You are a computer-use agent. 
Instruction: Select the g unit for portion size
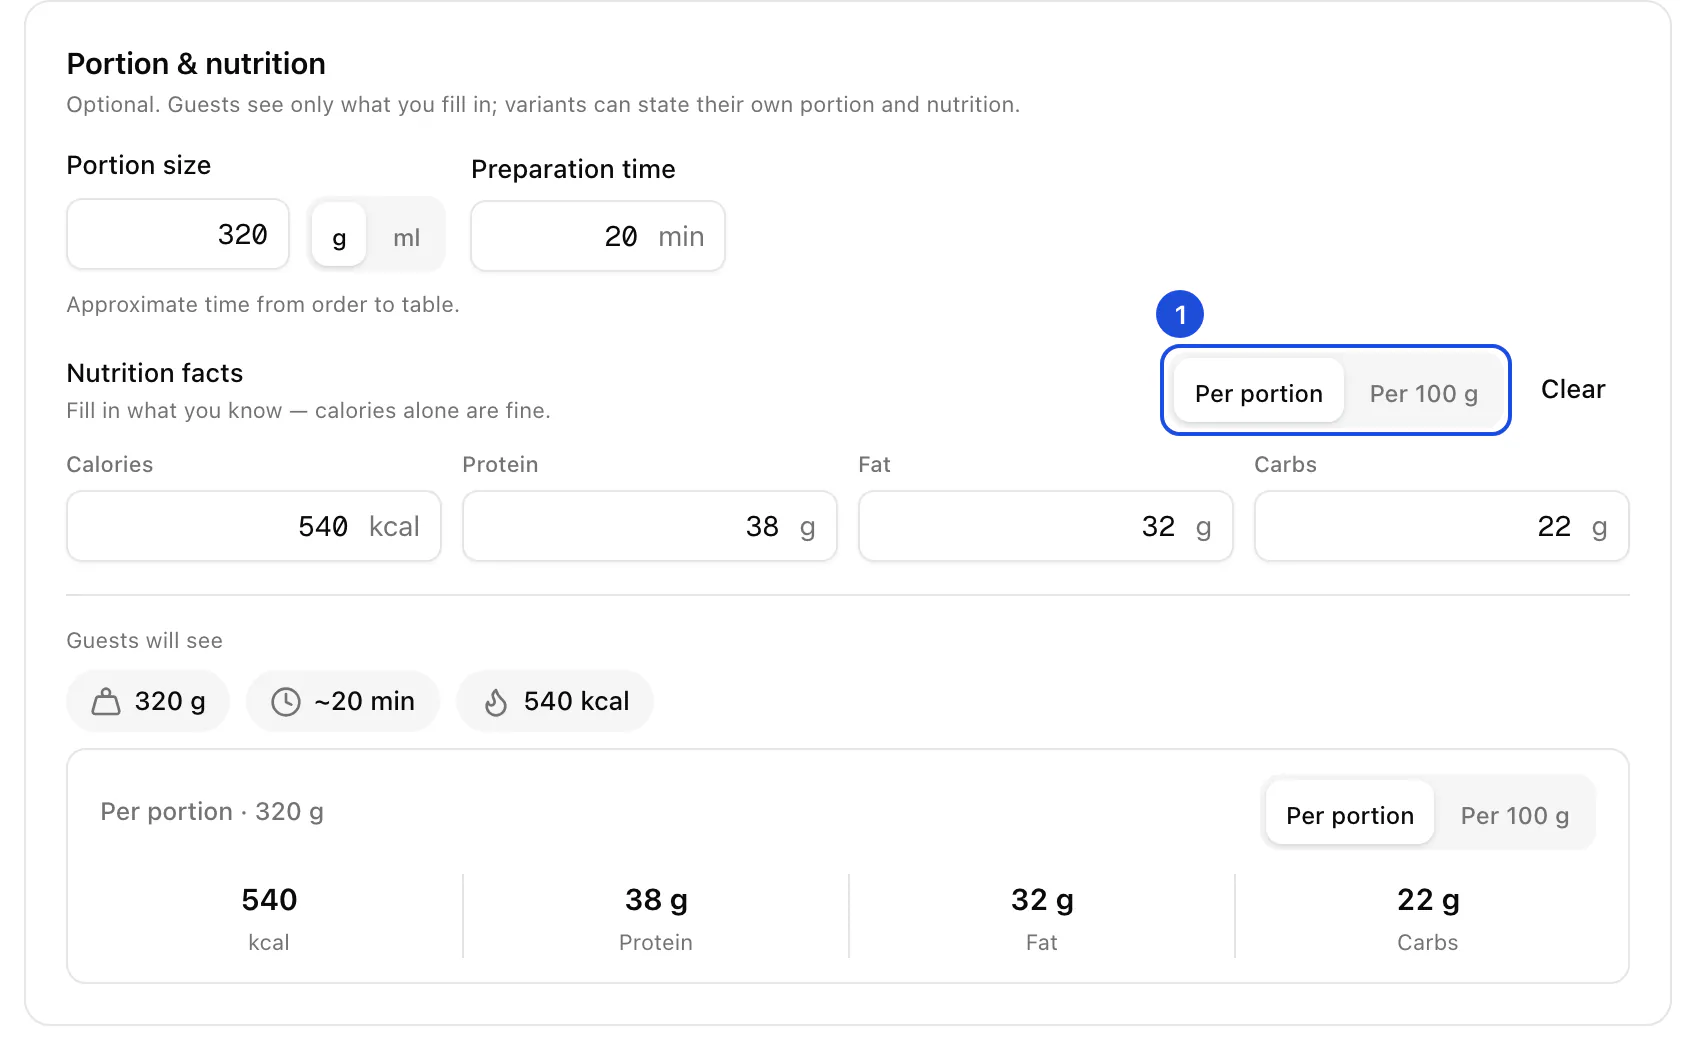[339, 237]
